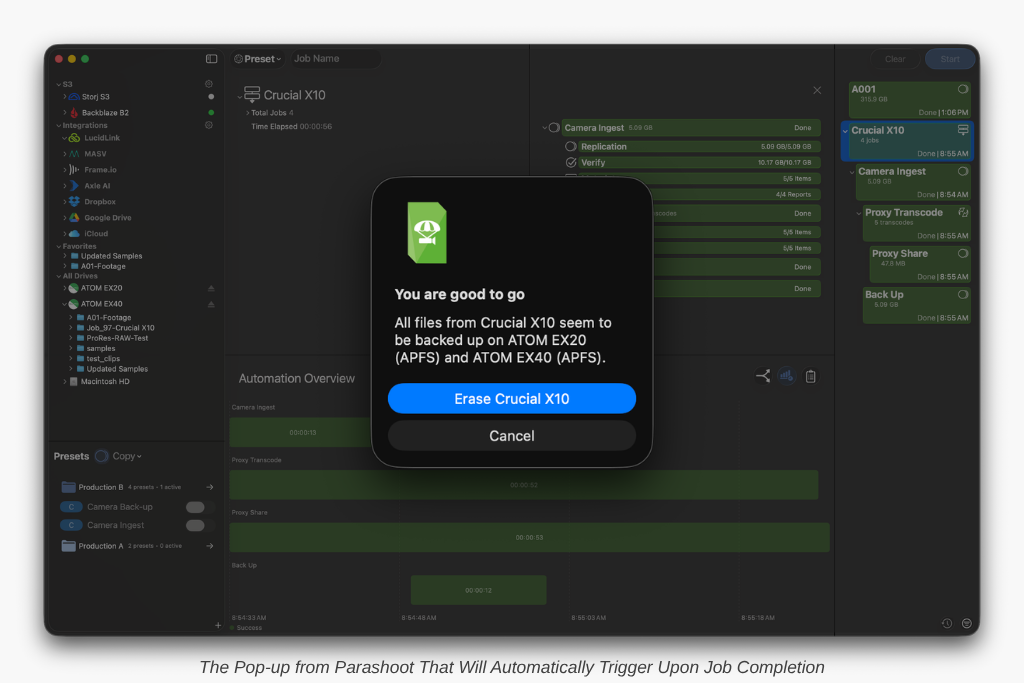
Task: Select the Job_97-Crucial X10 folder
Action: point(120,328)
